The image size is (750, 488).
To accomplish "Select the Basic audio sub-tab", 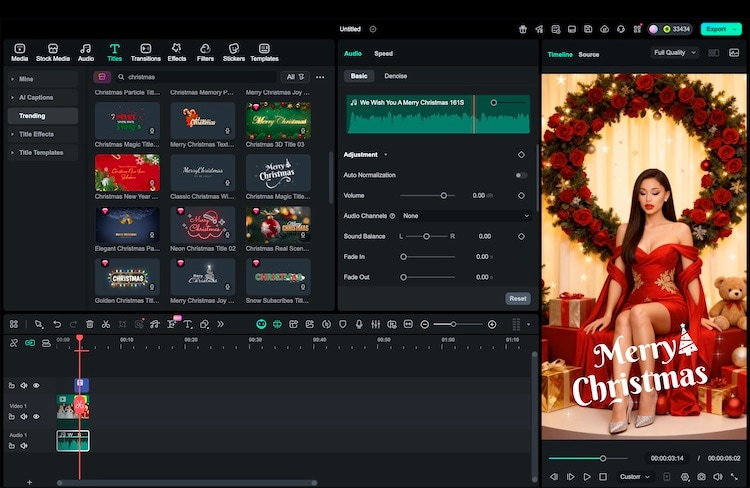I will coord(359,76).
